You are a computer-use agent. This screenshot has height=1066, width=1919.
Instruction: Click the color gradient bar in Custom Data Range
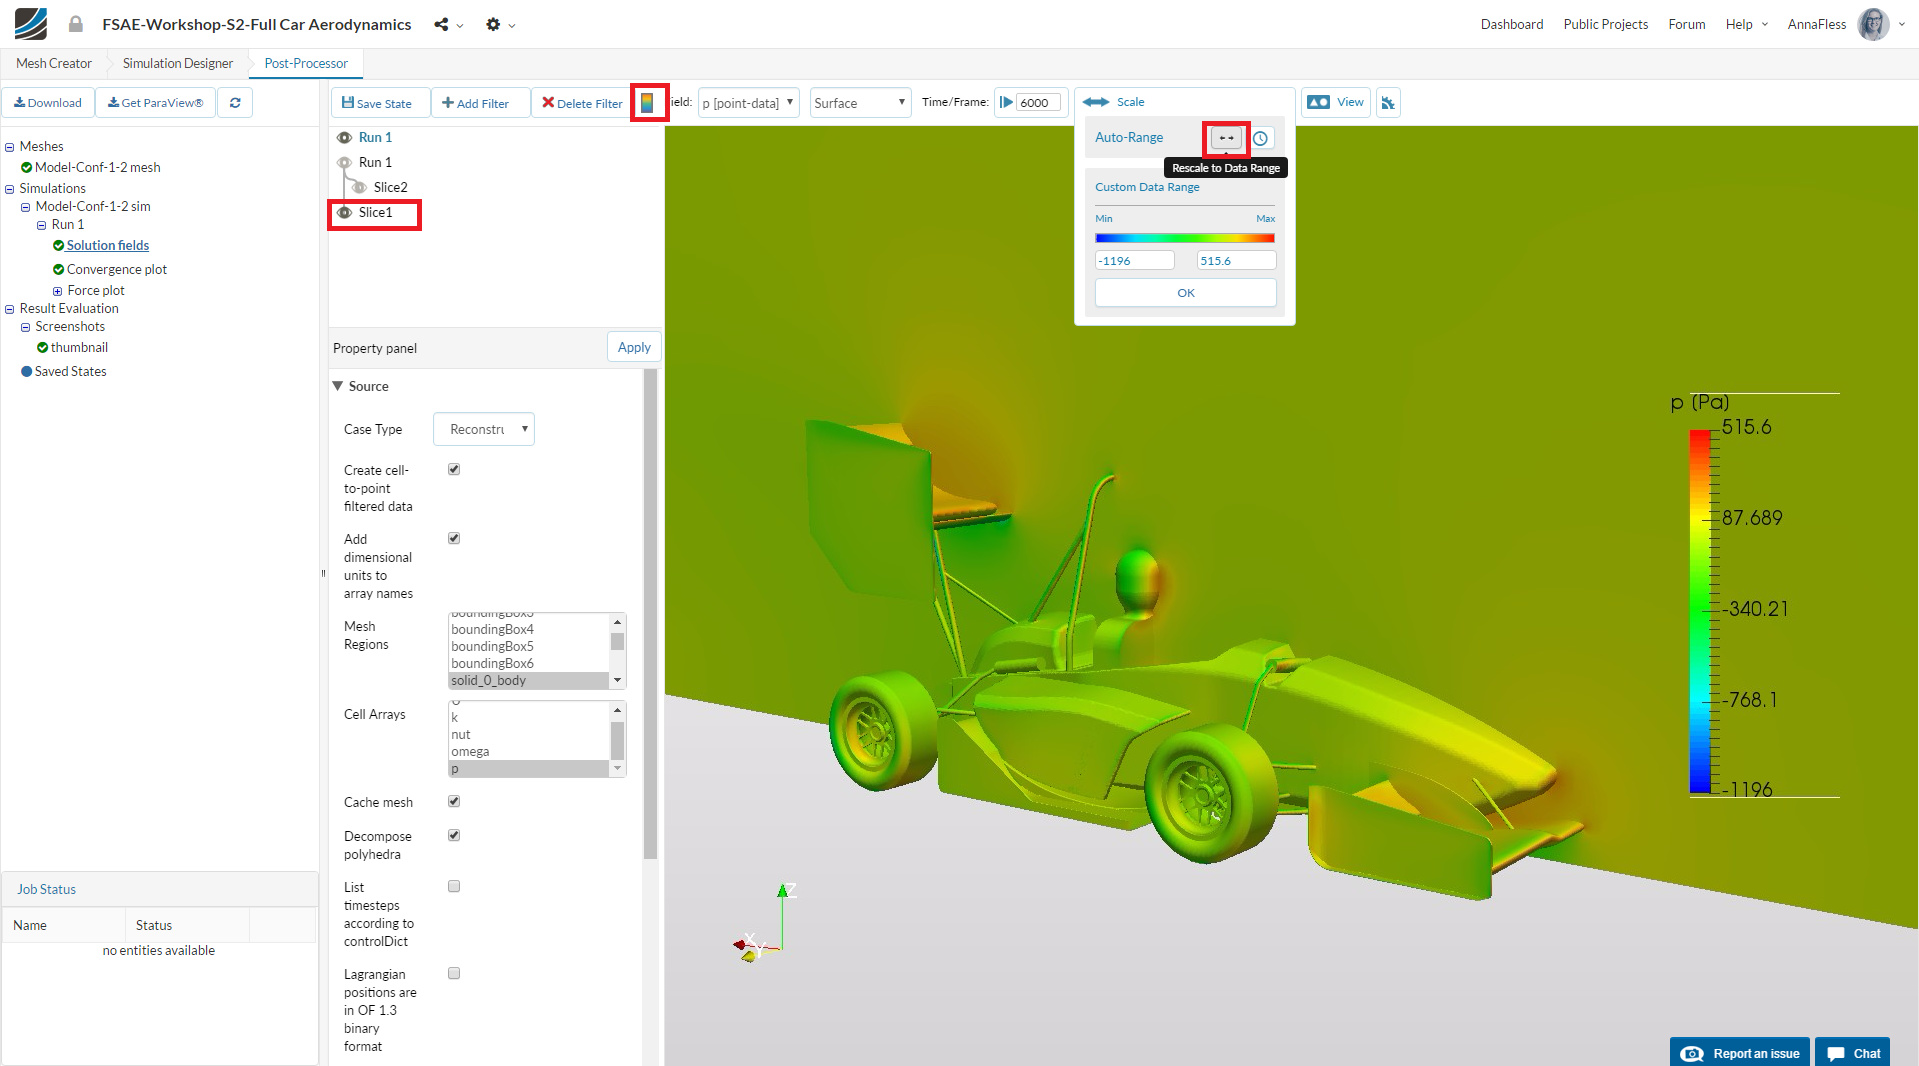(x=1184, y=237)
